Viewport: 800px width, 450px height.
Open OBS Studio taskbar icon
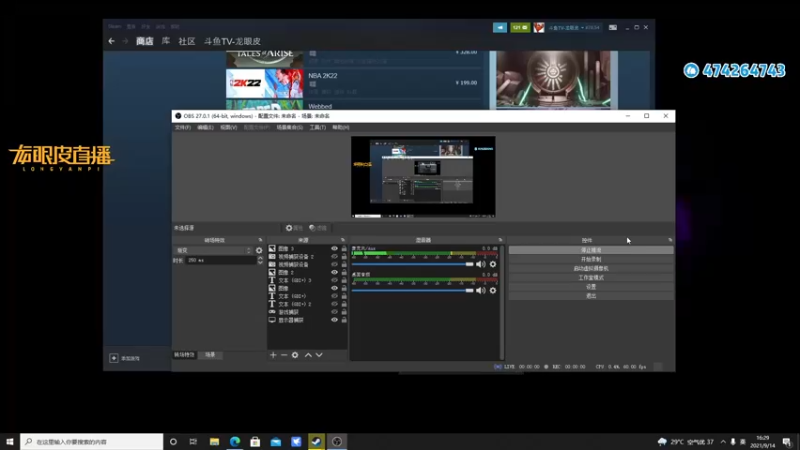[x=337, y=441]
